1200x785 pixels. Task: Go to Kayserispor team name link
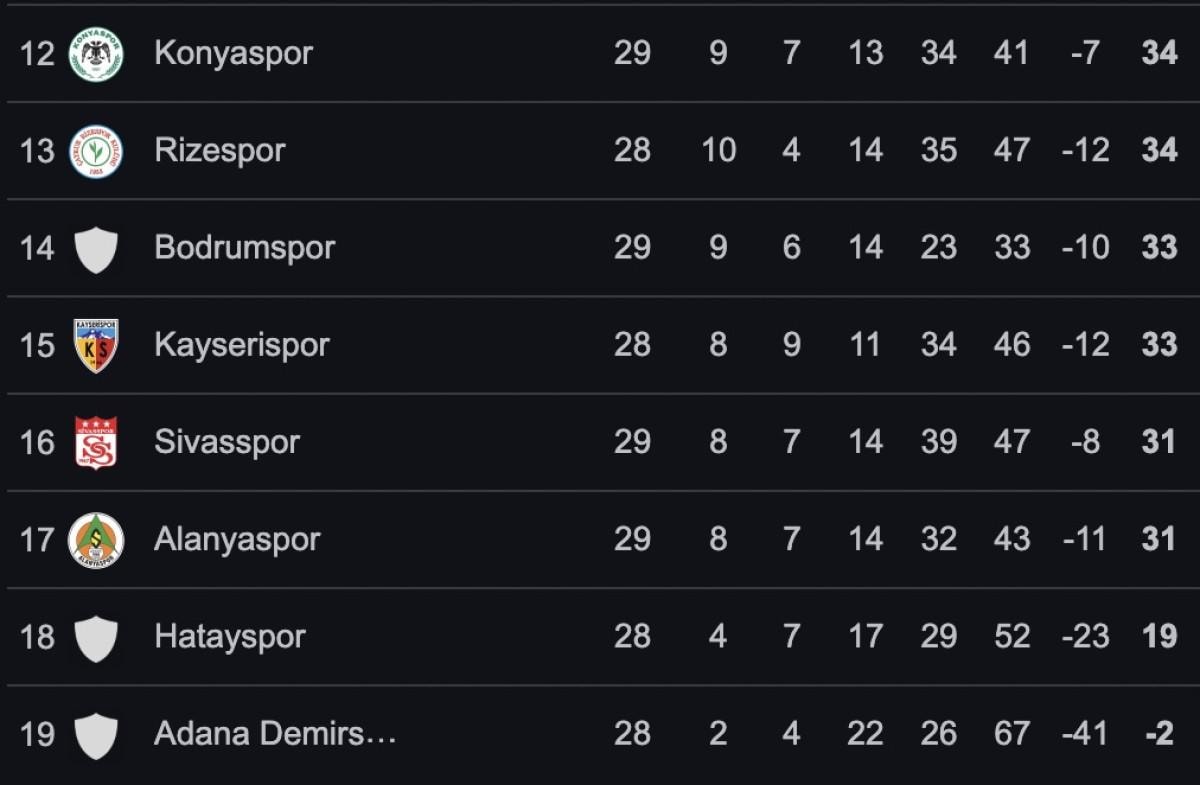point(241,345)
